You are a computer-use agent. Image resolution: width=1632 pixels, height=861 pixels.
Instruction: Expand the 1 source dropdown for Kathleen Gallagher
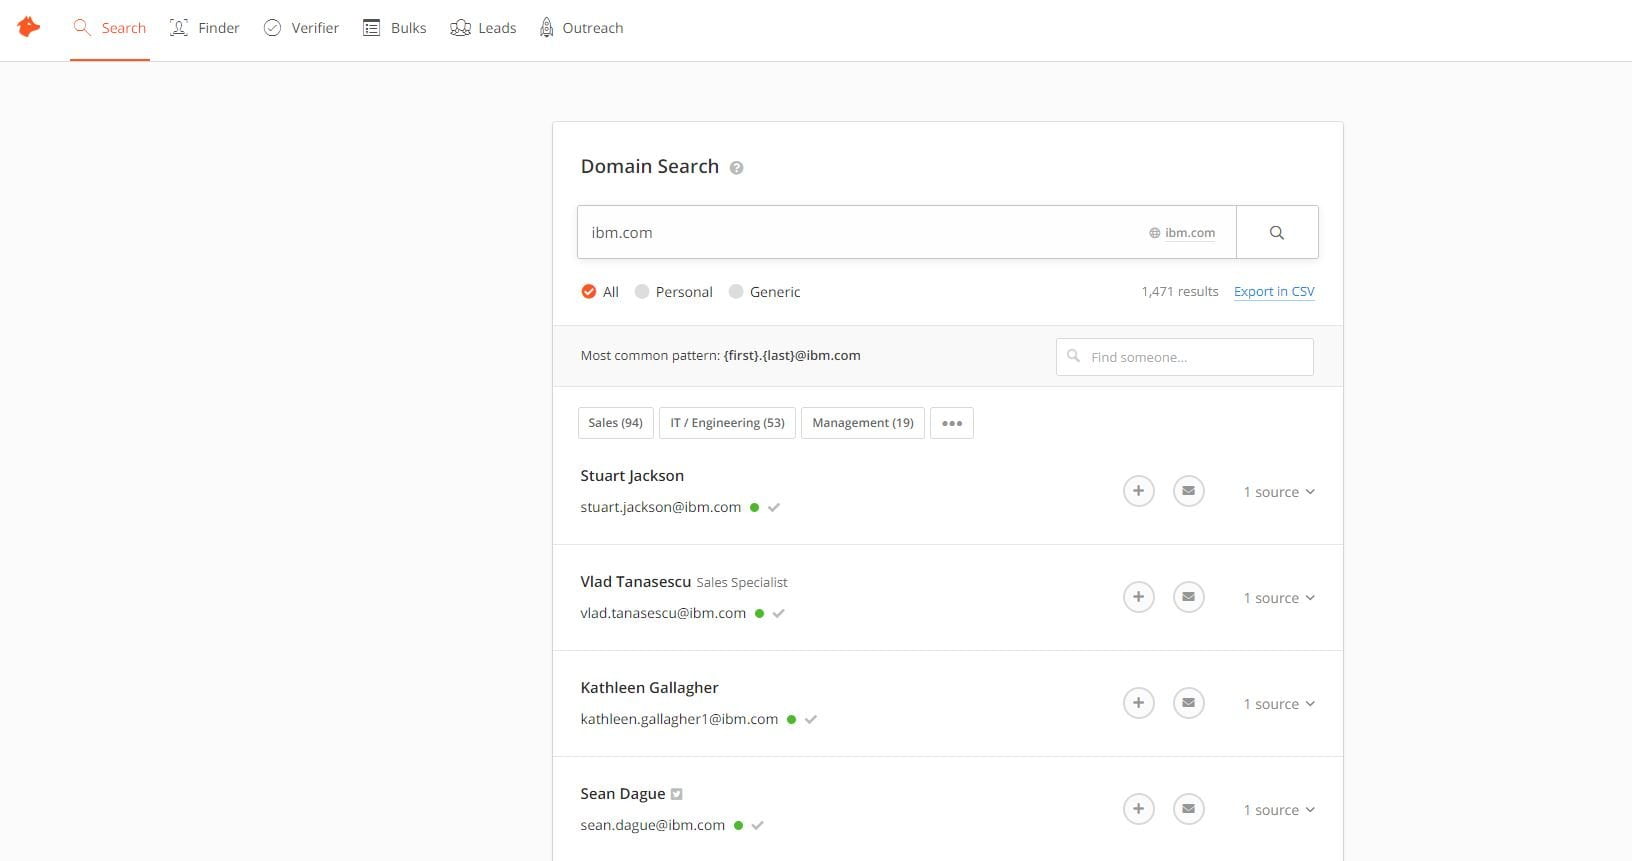[1279, 704]
